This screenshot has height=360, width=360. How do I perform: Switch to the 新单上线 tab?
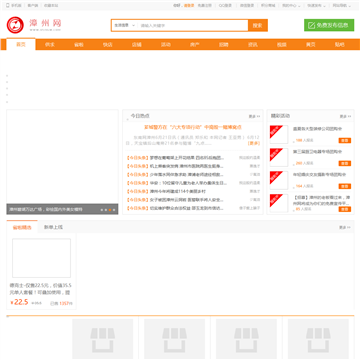(x=53, y=227)
